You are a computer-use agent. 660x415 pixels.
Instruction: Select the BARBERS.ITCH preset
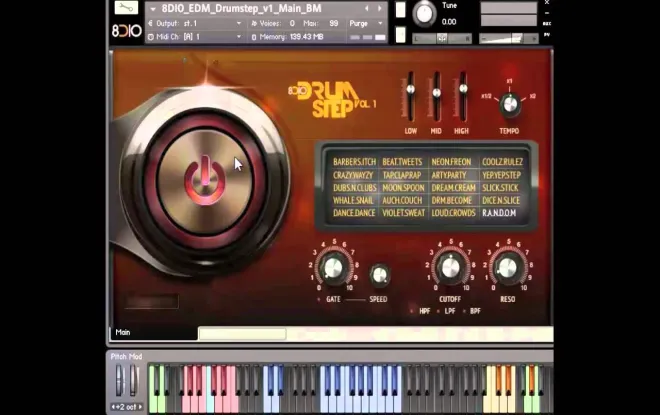354,162
